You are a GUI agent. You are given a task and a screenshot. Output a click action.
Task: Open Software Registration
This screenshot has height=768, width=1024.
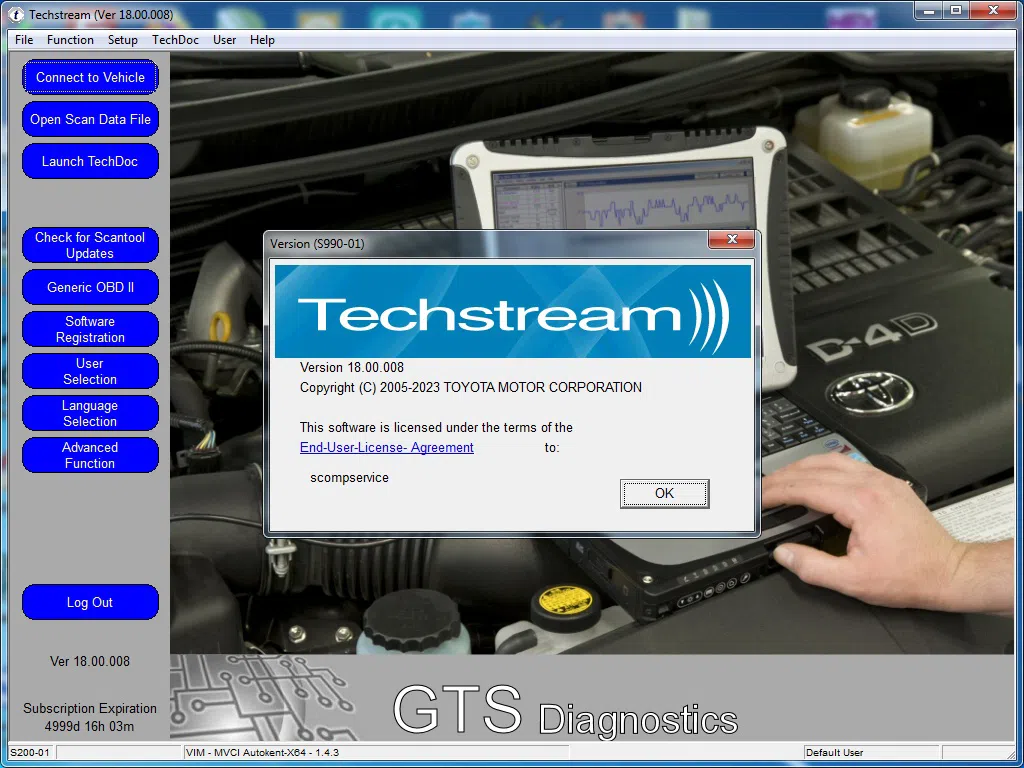pyautogui.click(x=90, y=329)
